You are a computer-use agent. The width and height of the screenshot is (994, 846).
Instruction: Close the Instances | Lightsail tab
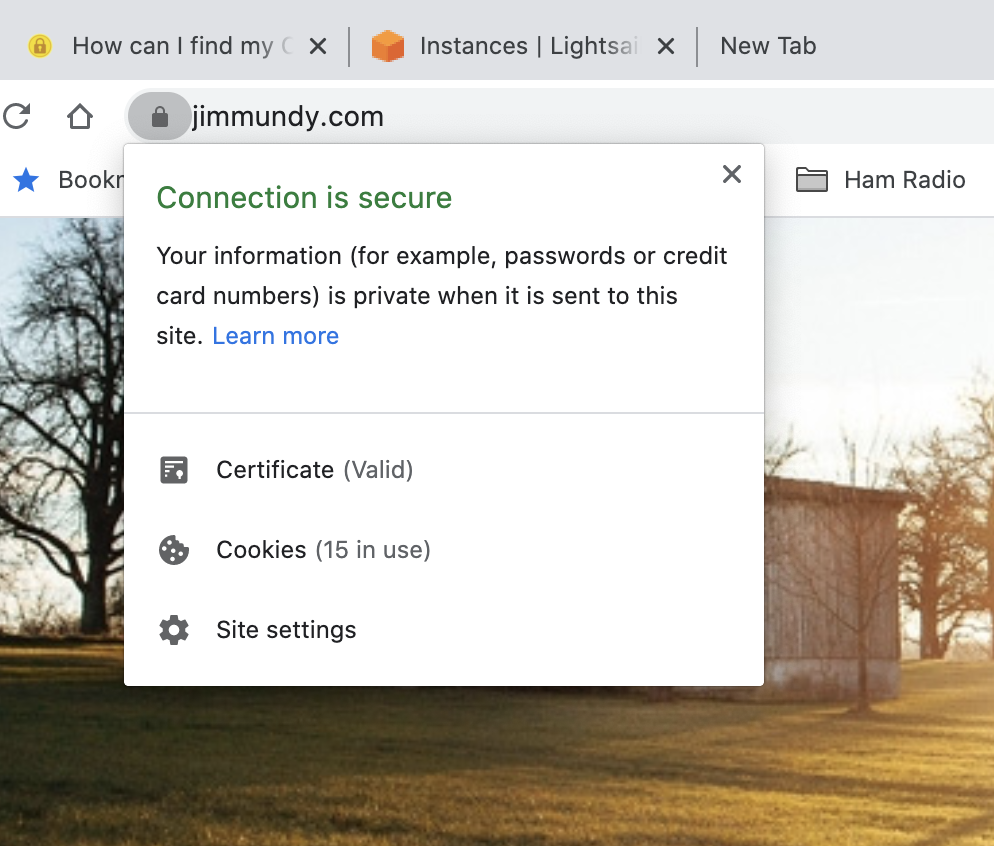pyautogui.click(x=666, y=46)
